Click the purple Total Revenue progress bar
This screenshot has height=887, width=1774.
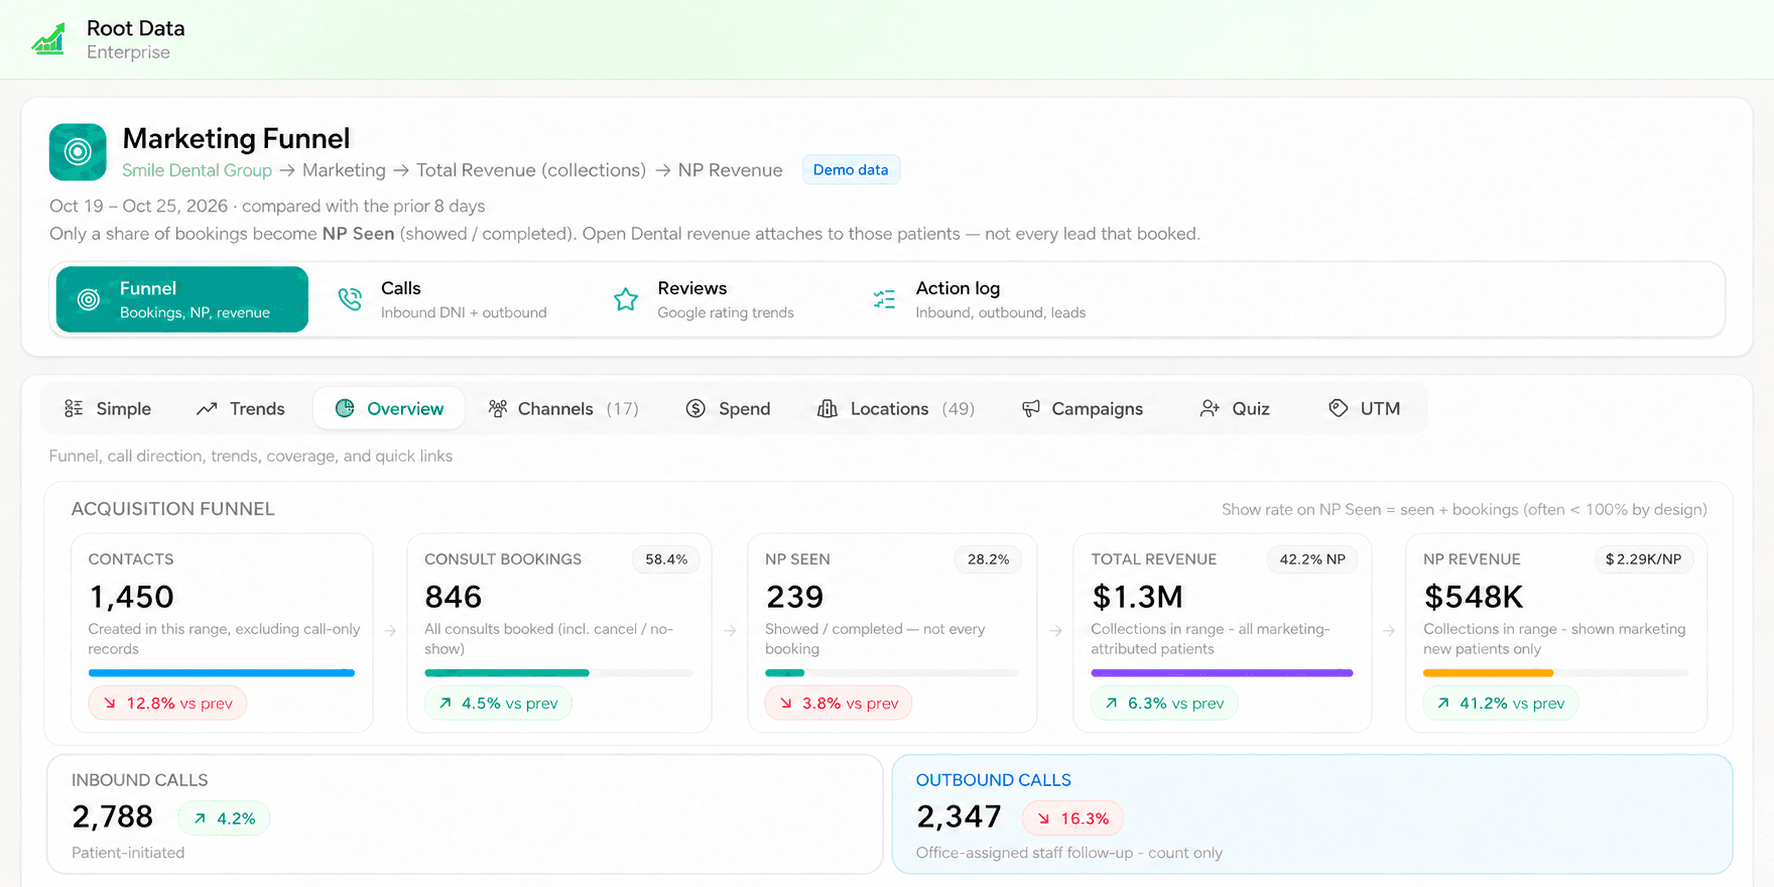point(1222,673)
